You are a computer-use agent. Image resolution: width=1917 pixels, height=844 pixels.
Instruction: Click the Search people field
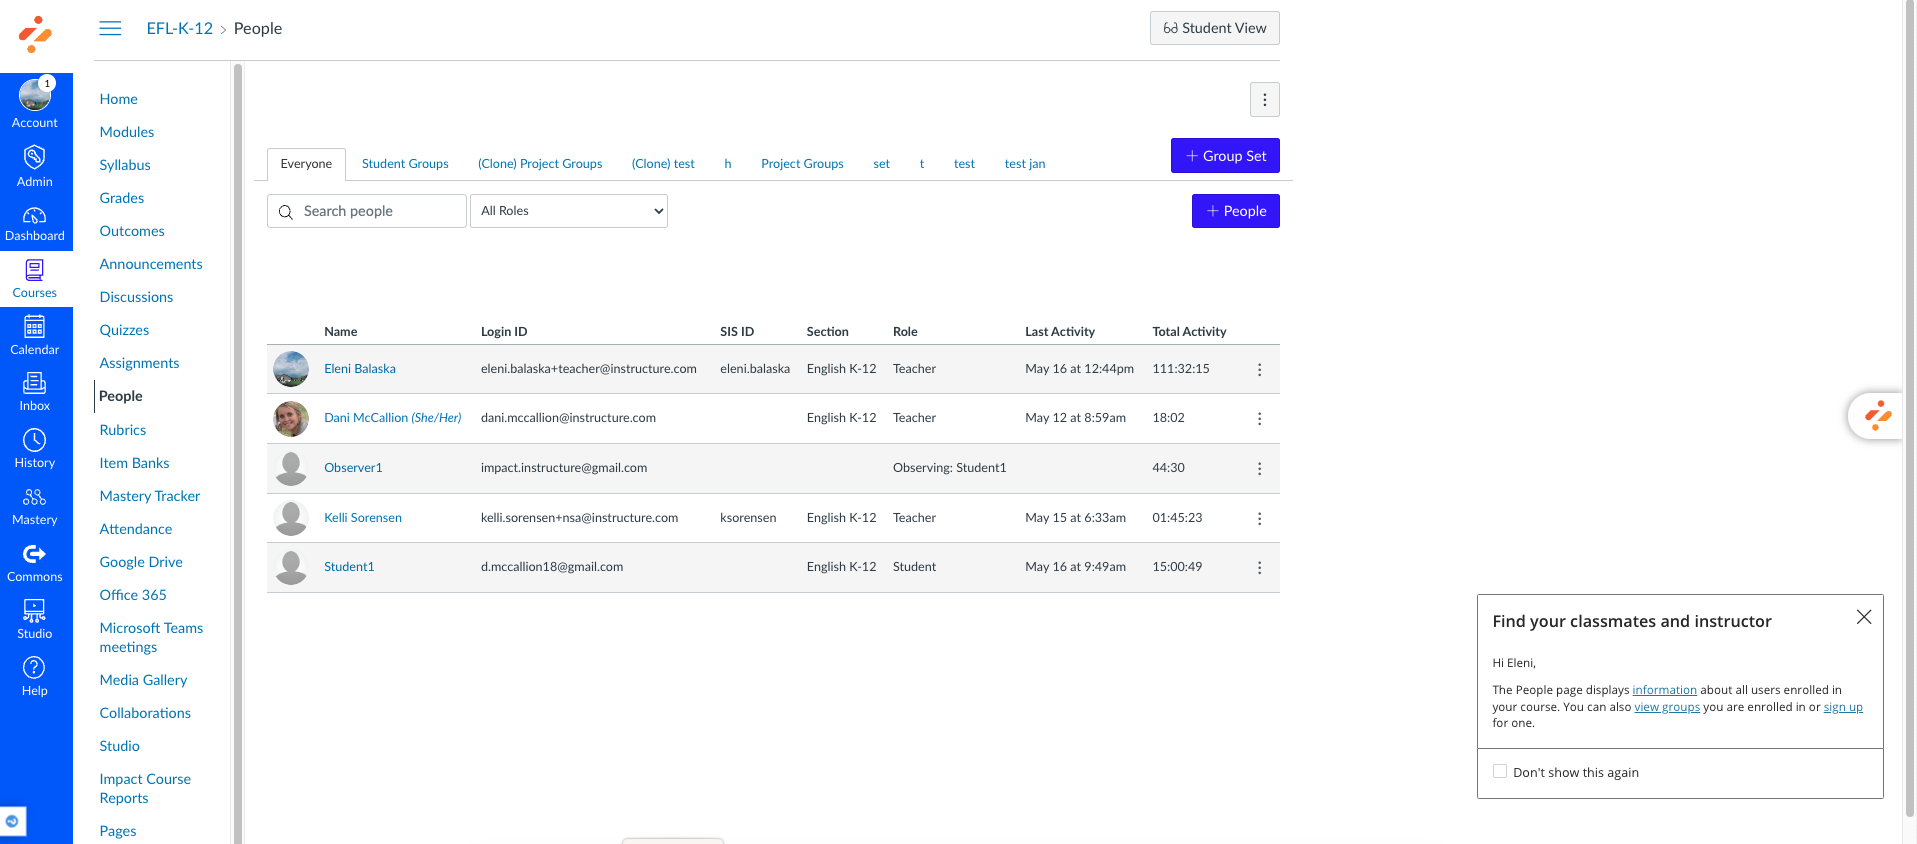(x=367, y=211)
